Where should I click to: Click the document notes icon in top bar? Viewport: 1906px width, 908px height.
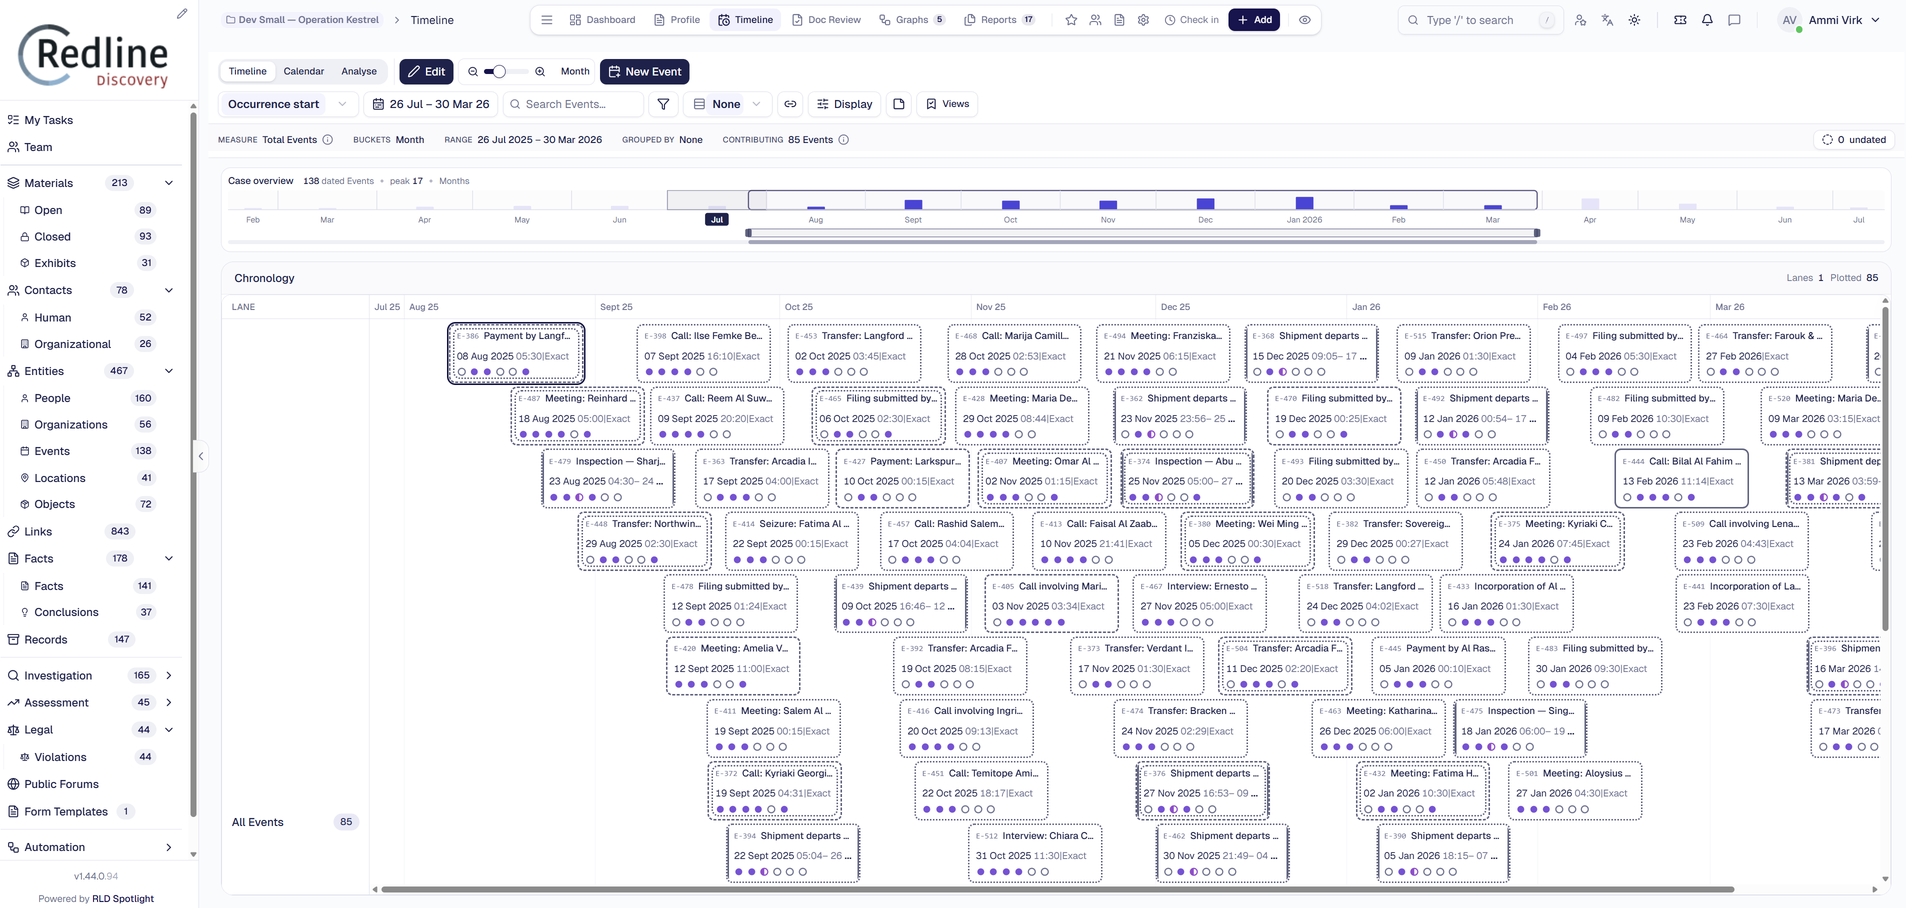pyautogui.click(x=1119, y=20)
